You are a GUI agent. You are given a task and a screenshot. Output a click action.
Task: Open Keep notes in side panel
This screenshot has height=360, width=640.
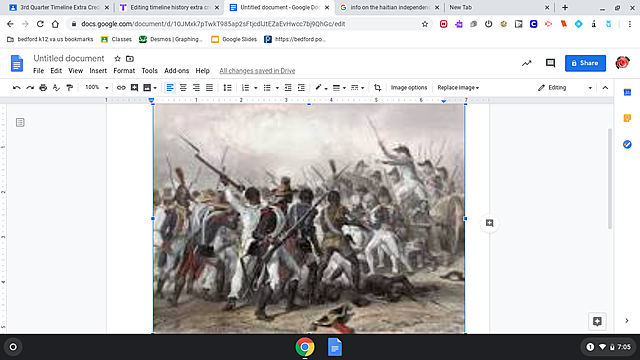click(x=627, y=118)
